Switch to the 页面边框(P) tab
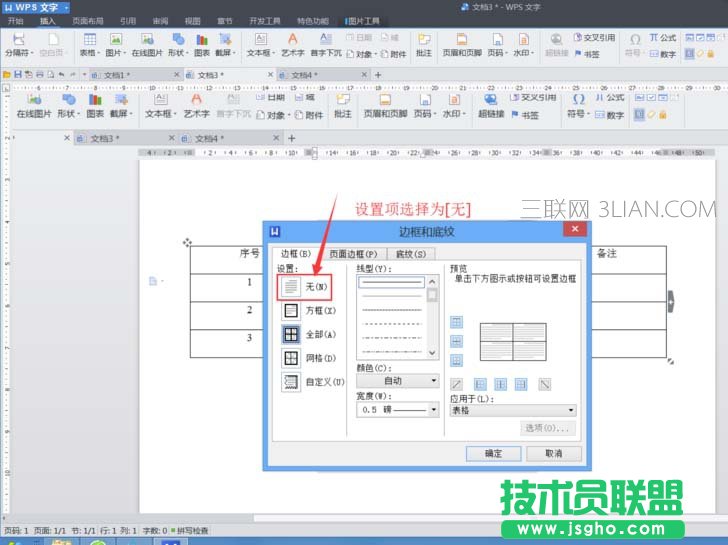Image resolution: width=728 pixels, height=545 pixels. pyautogui.click(x=353, y=254)
